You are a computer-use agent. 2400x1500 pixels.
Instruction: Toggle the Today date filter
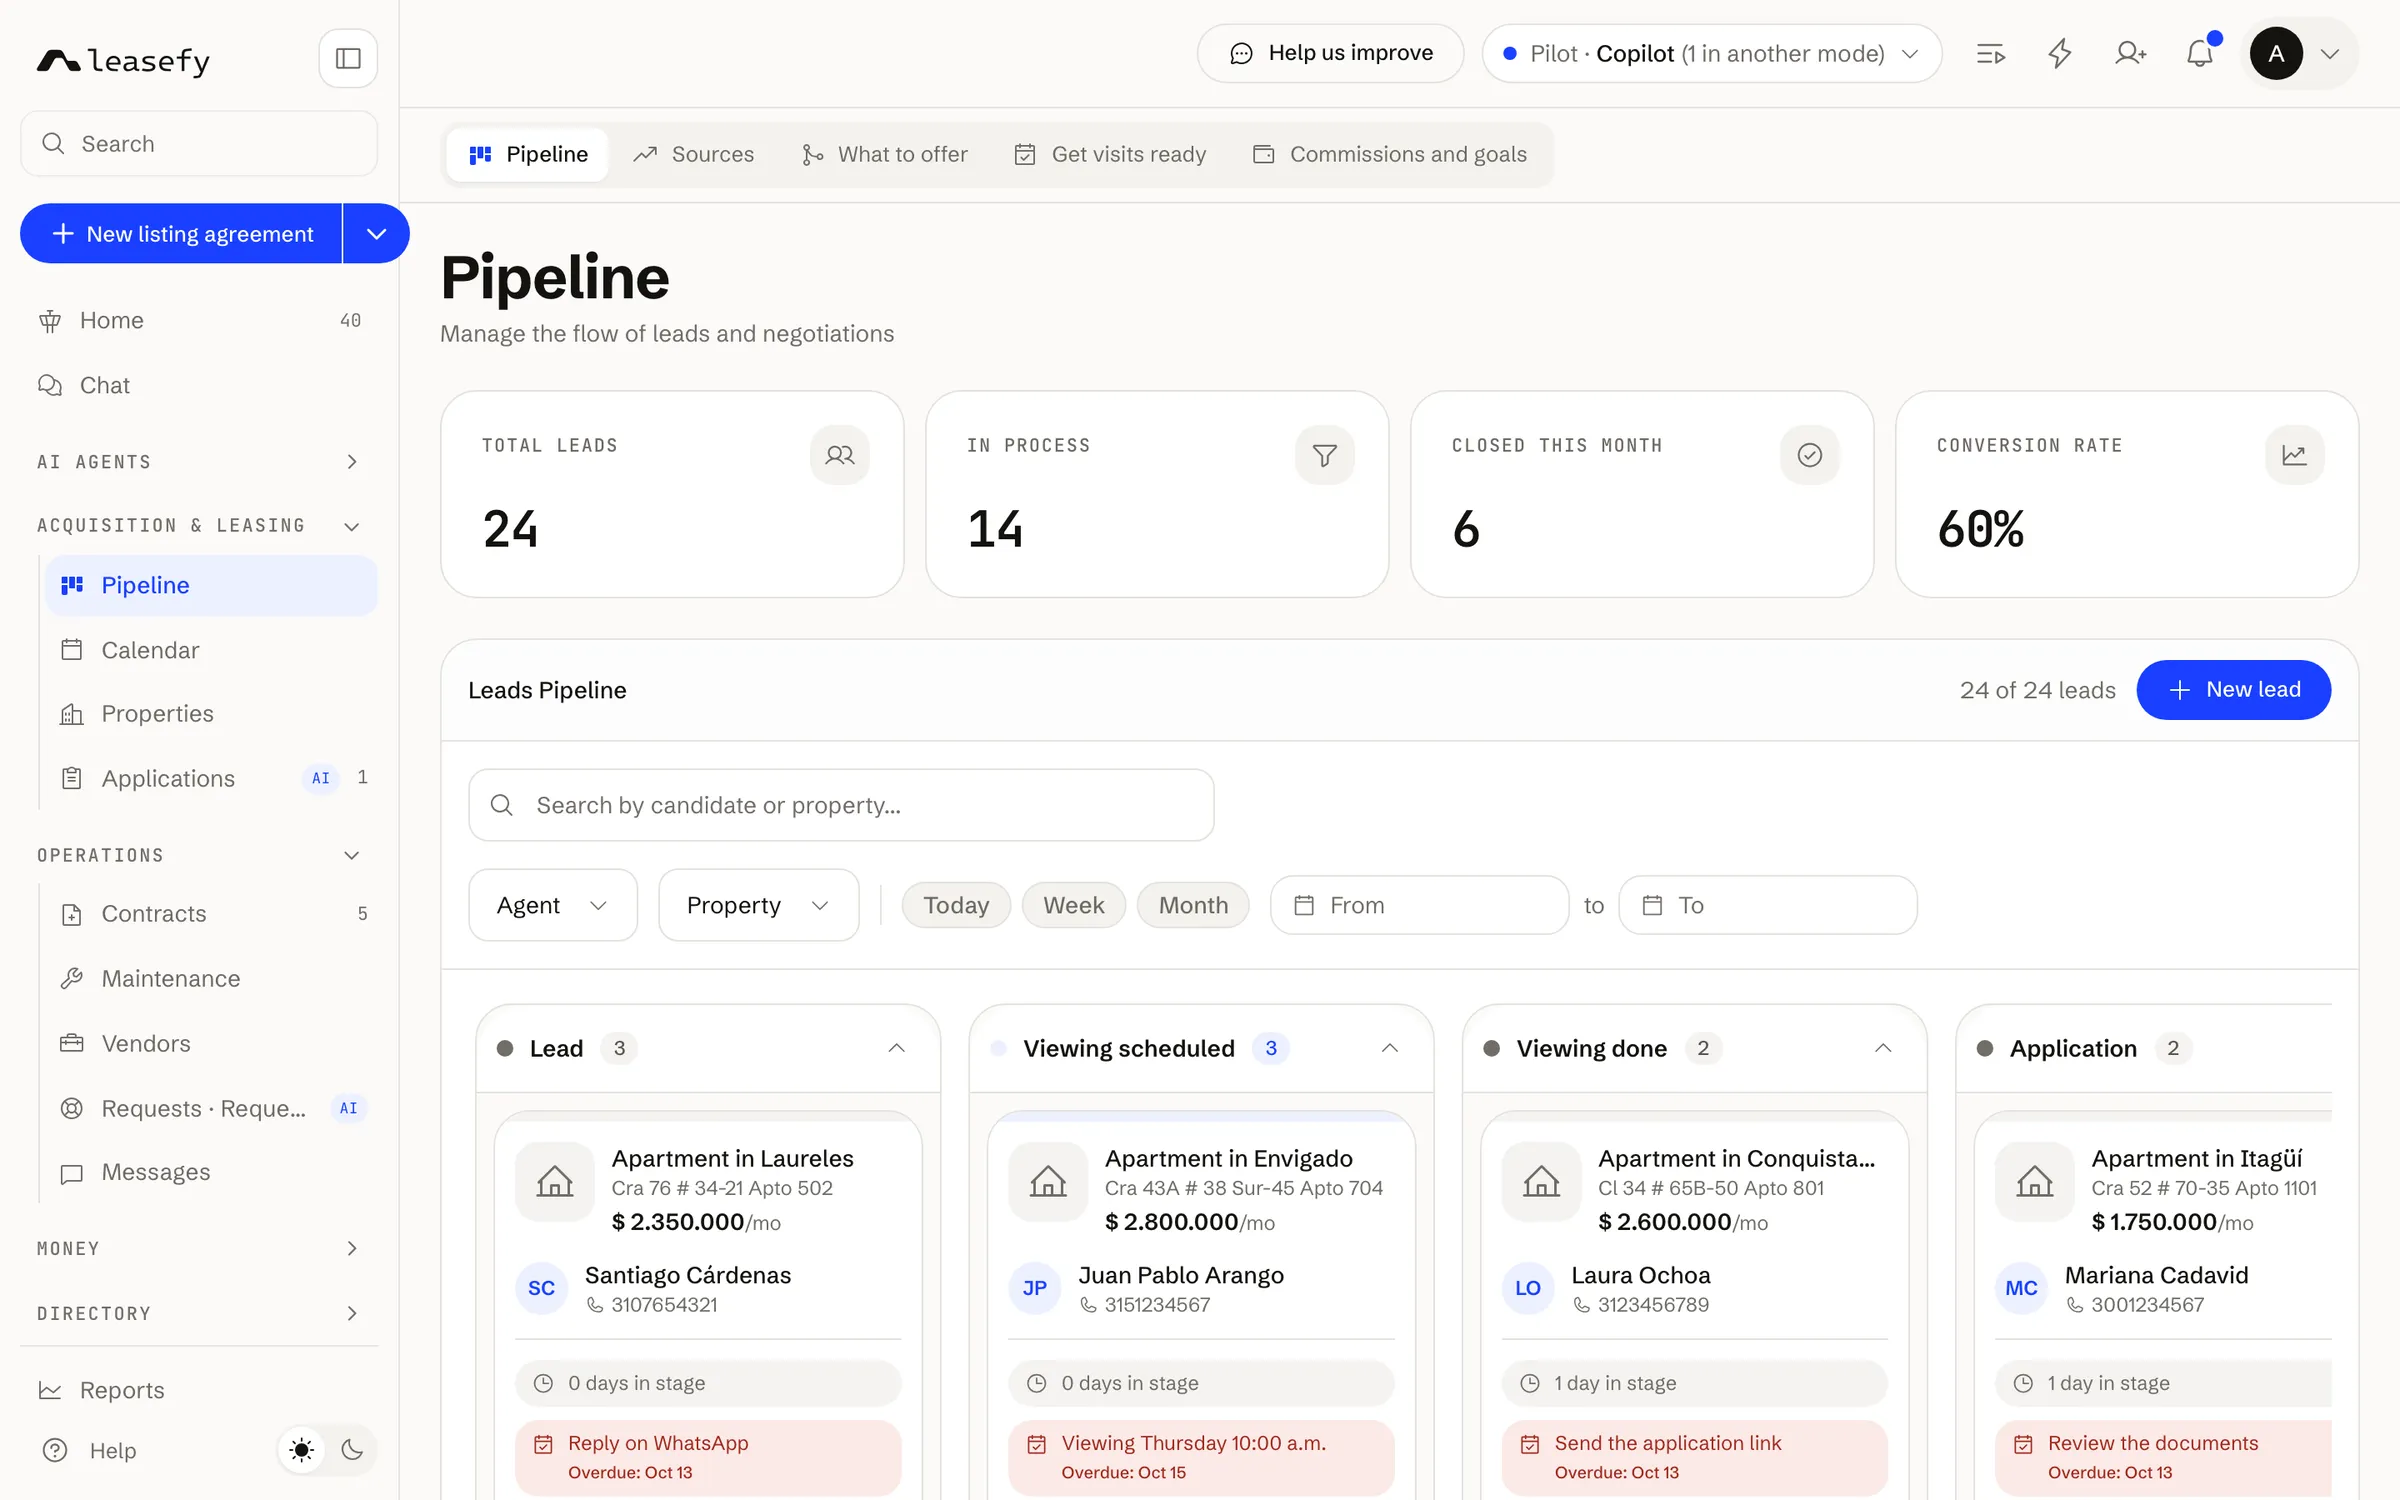coord(956,905)
